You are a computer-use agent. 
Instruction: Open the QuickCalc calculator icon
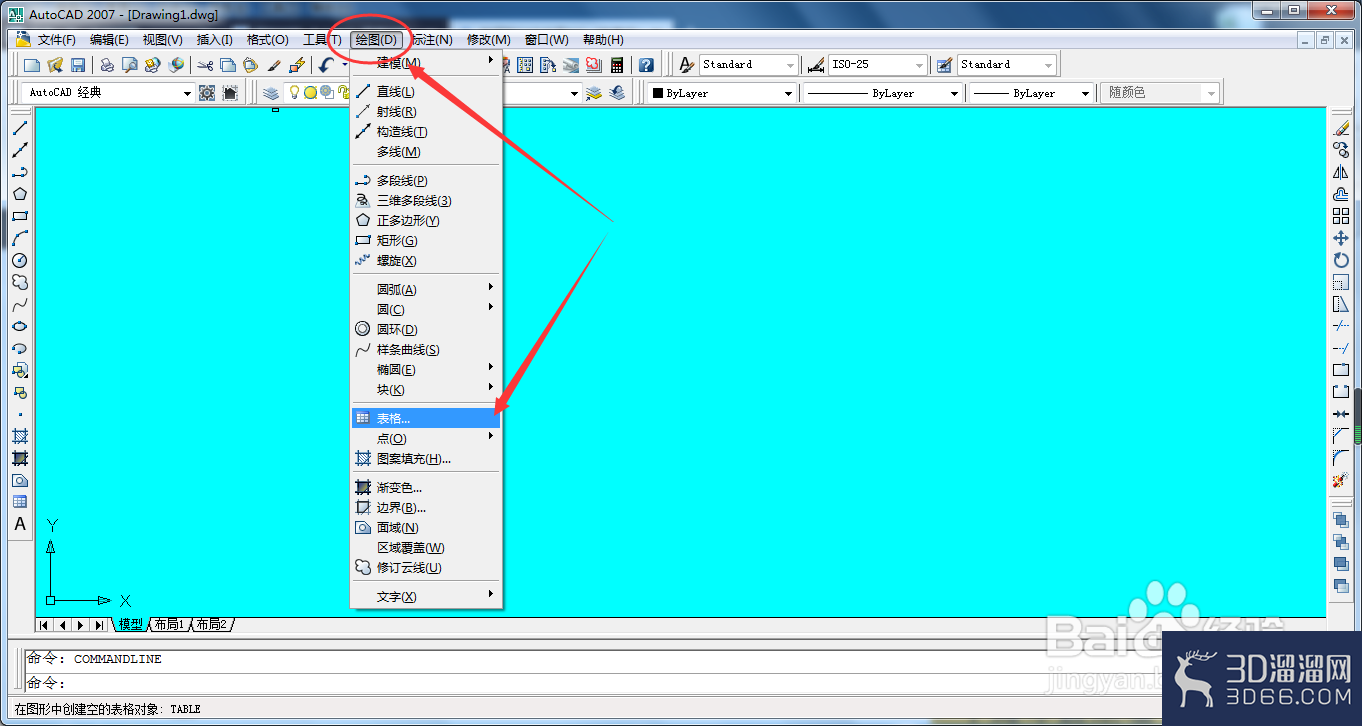[x=617, y=65]
